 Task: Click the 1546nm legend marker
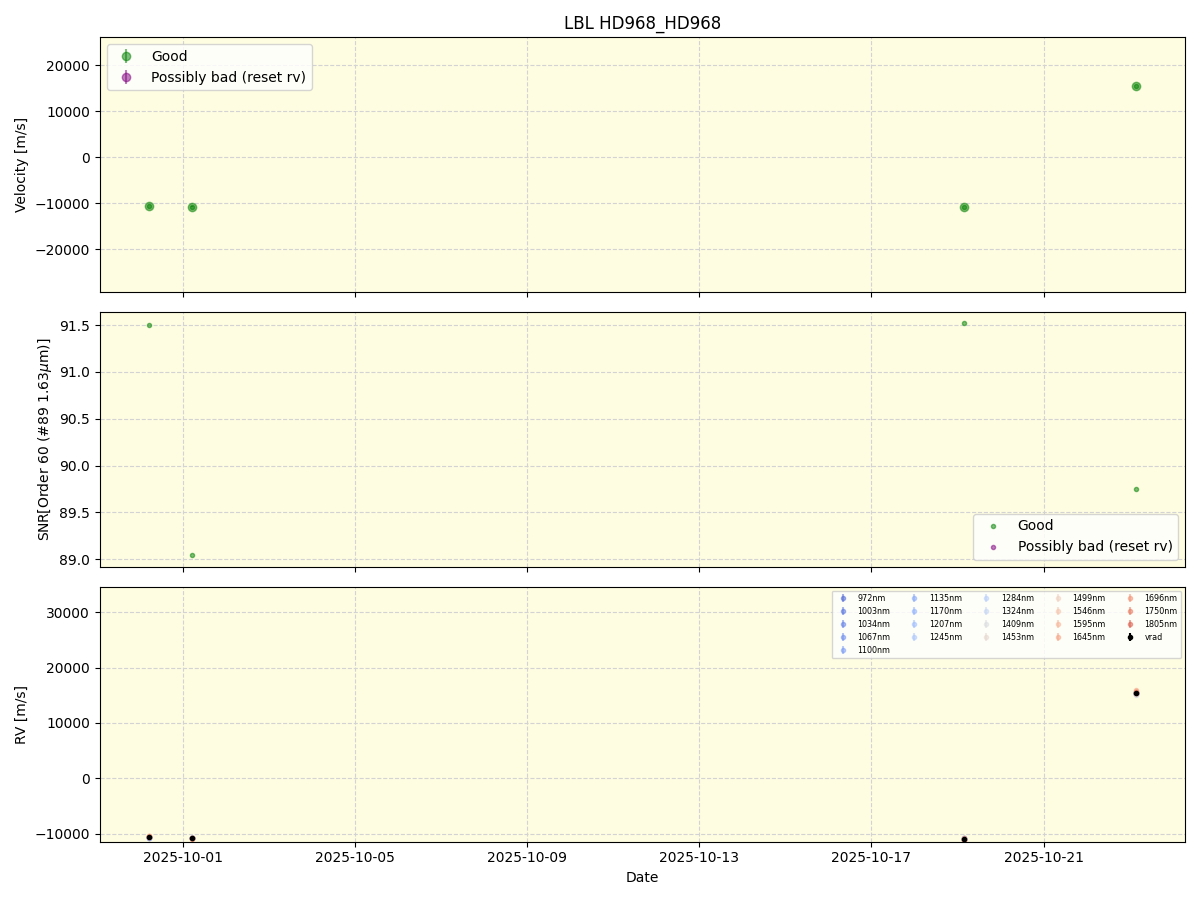(1058, 611)
